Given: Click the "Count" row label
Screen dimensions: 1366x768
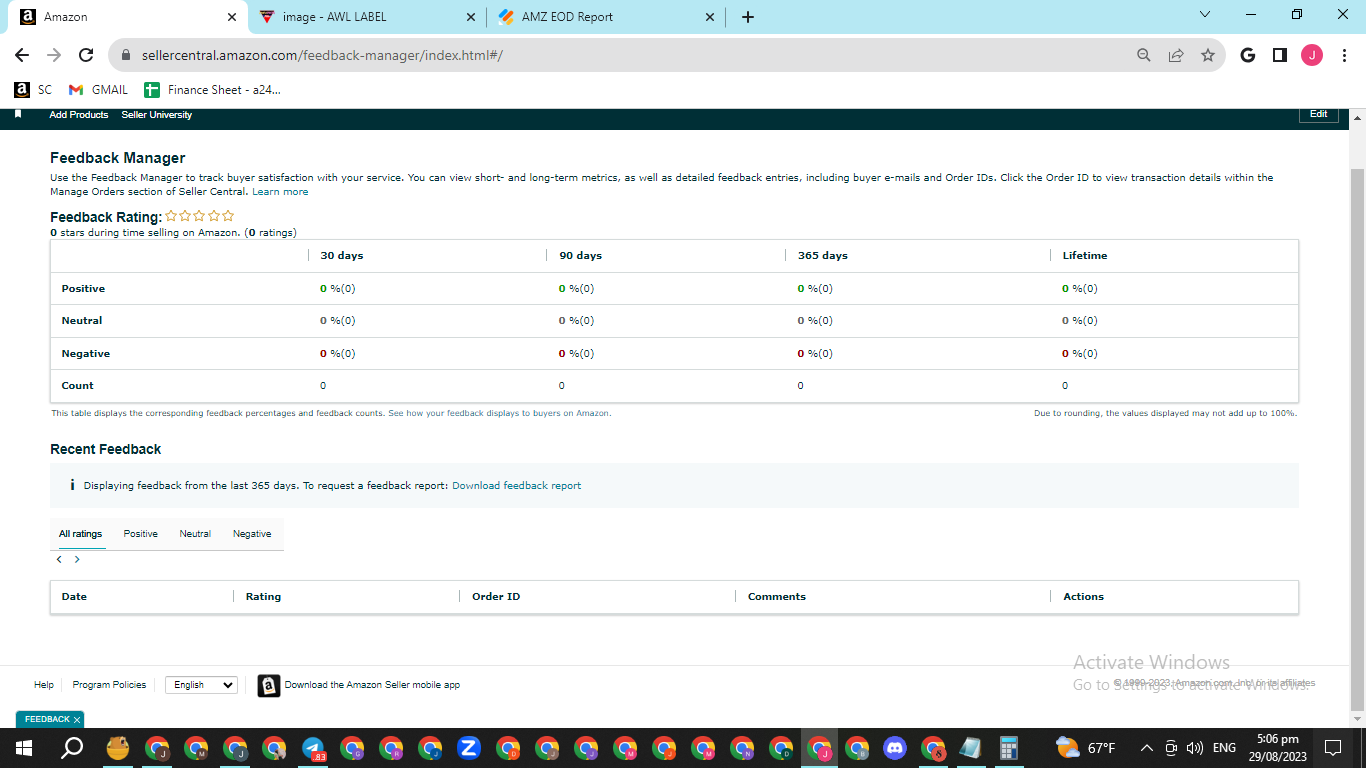Looking at the screenshot, I should click(x=78, y=386).
